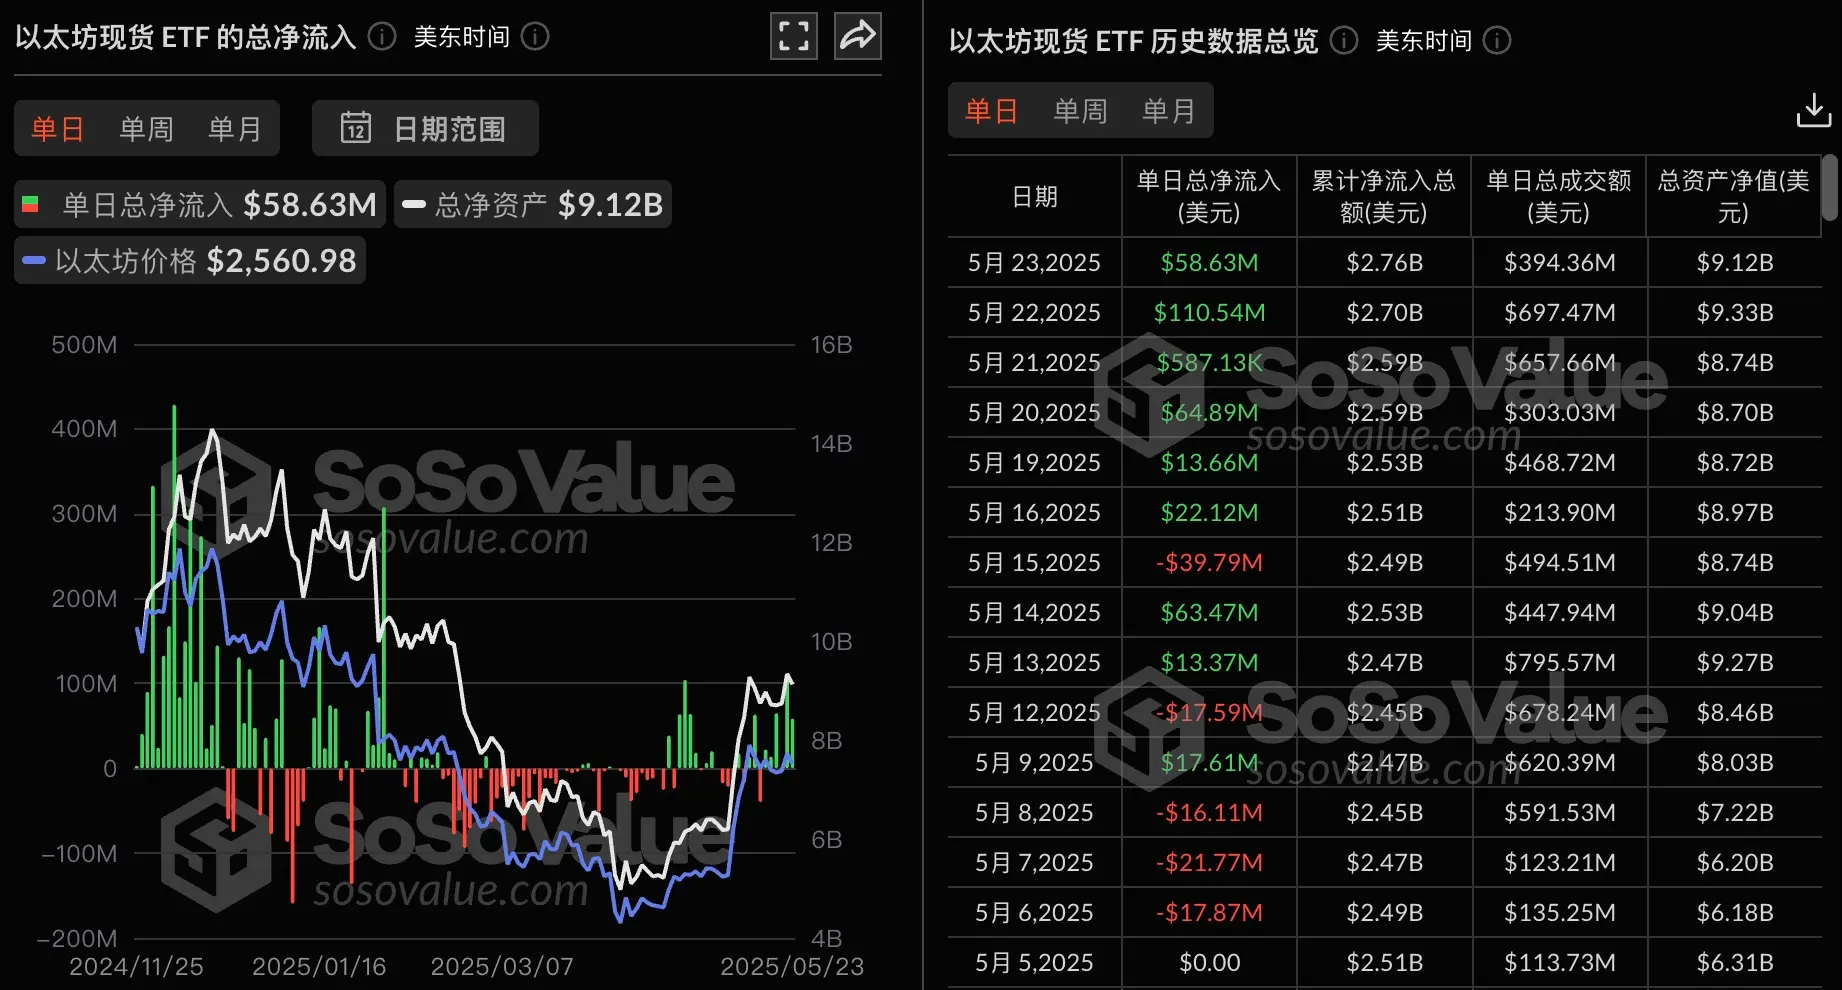Open info tooltip beside 以太坊现货 ETF 的总净流入 title
The height and width of the screenshot is (990, 1842).
pyautogui.click(x=380, y=37)
